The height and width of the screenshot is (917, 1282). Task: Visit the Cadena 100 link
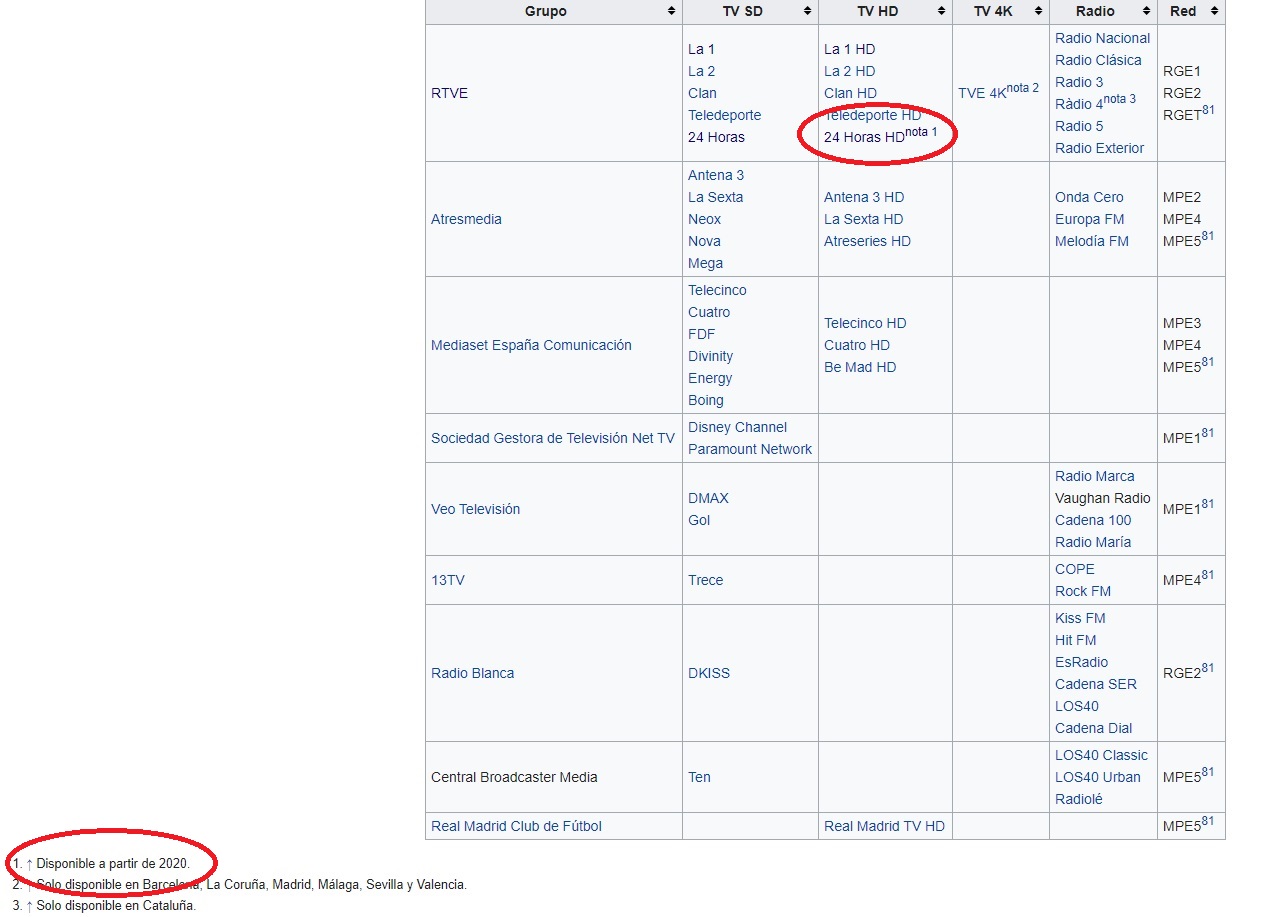1093,520
